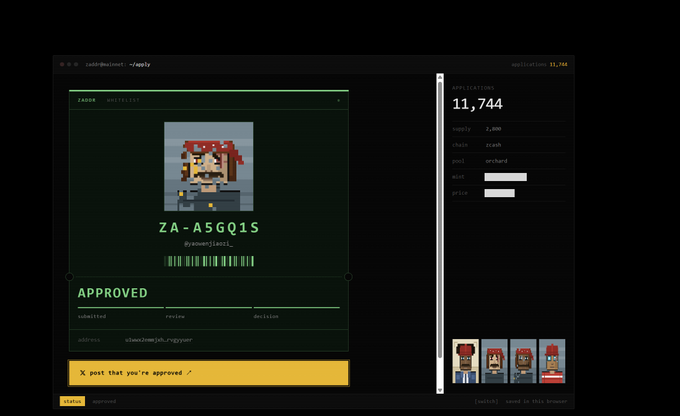Click the small green dot in card header
The image size is (680, 416).
click(x=339, y=100)
